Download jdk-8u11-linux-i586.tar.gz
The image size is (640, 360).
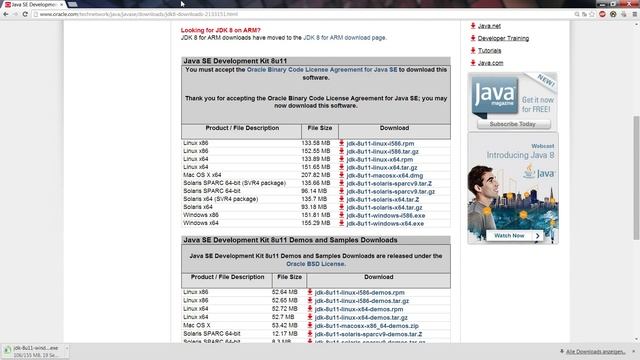tap(382, 151)
